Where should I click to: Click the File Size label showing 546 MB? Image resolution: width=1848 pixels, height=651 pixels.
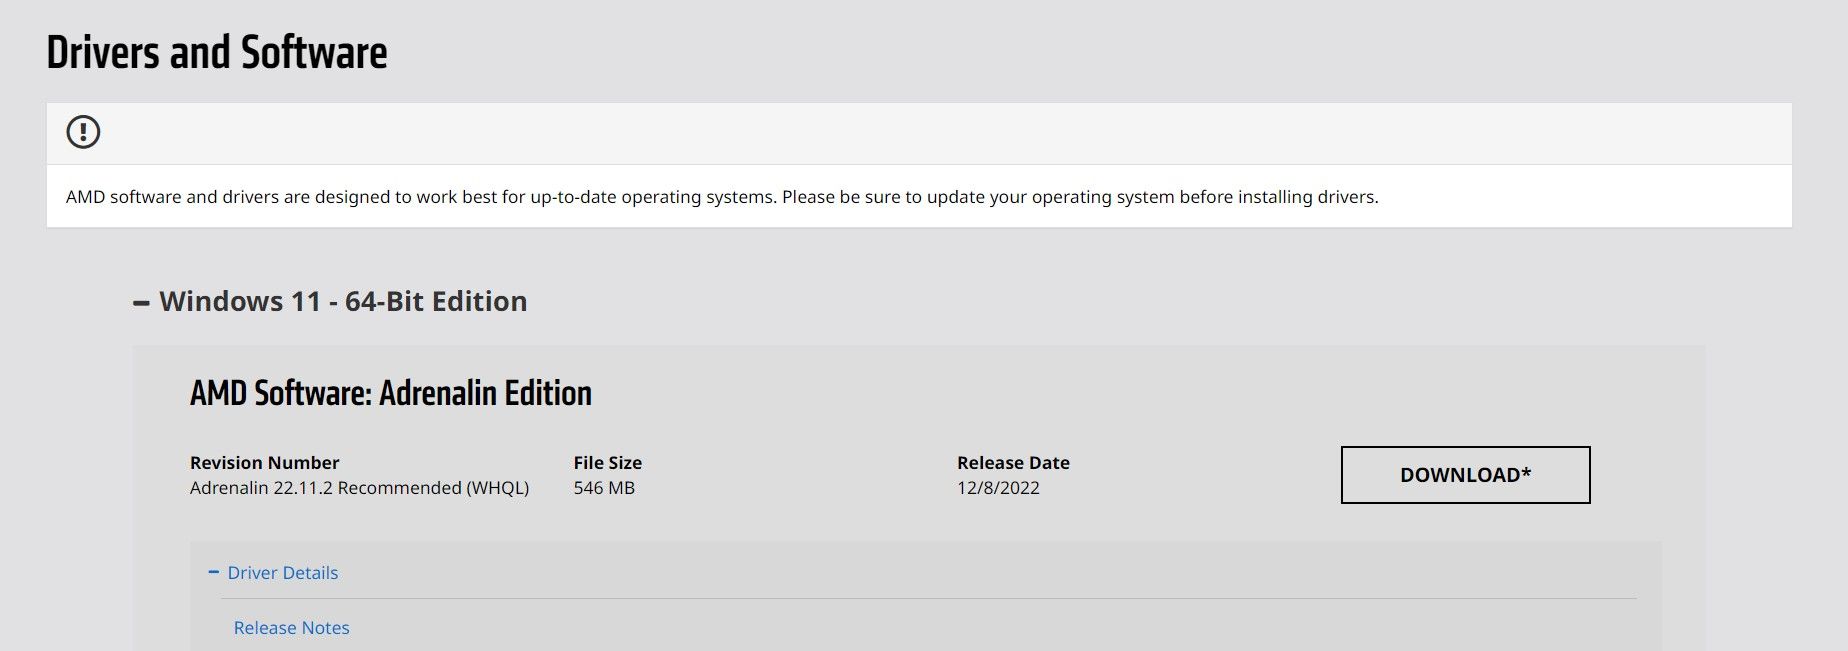tap(606, 462)
